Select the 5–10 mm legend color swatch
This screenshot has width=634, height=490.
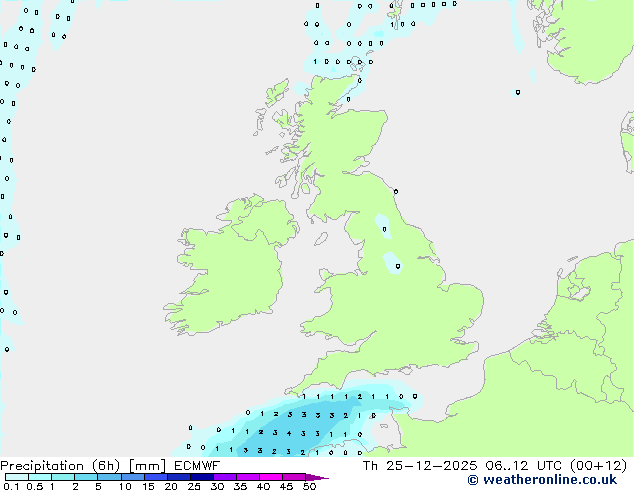click(109, 477)
